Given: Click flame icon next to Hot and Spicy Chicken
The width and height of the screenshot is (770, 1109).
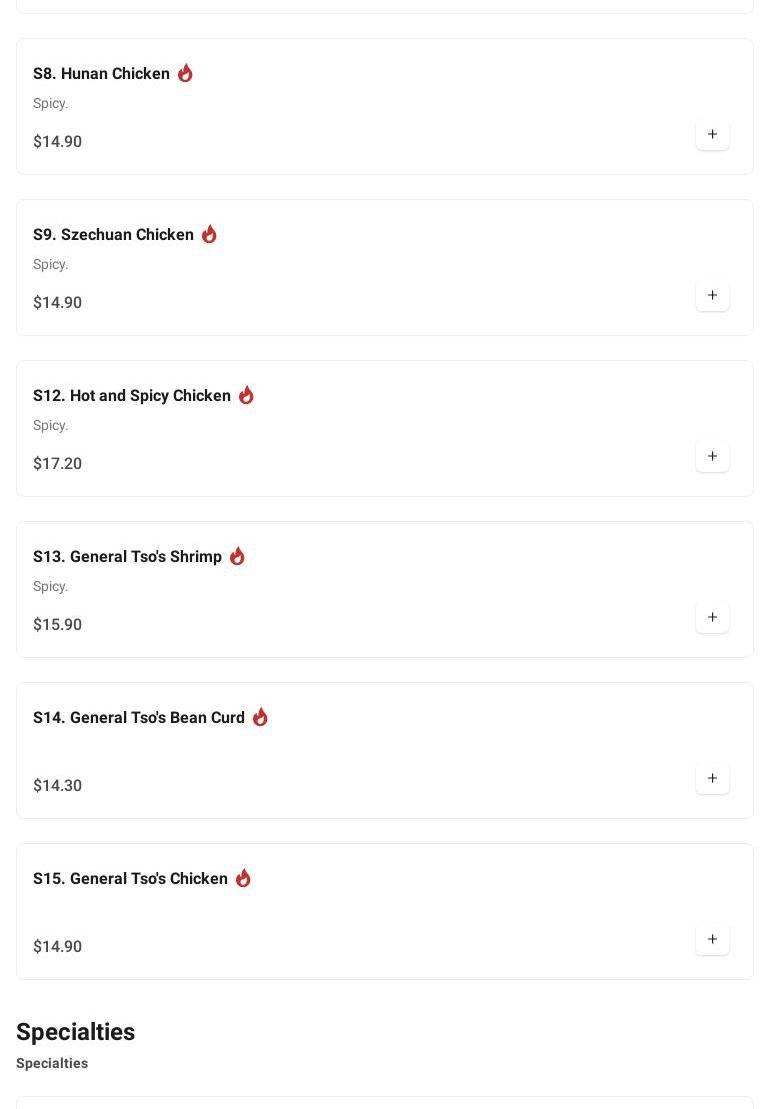Looking at the screenshot, I should click(246, 395).
